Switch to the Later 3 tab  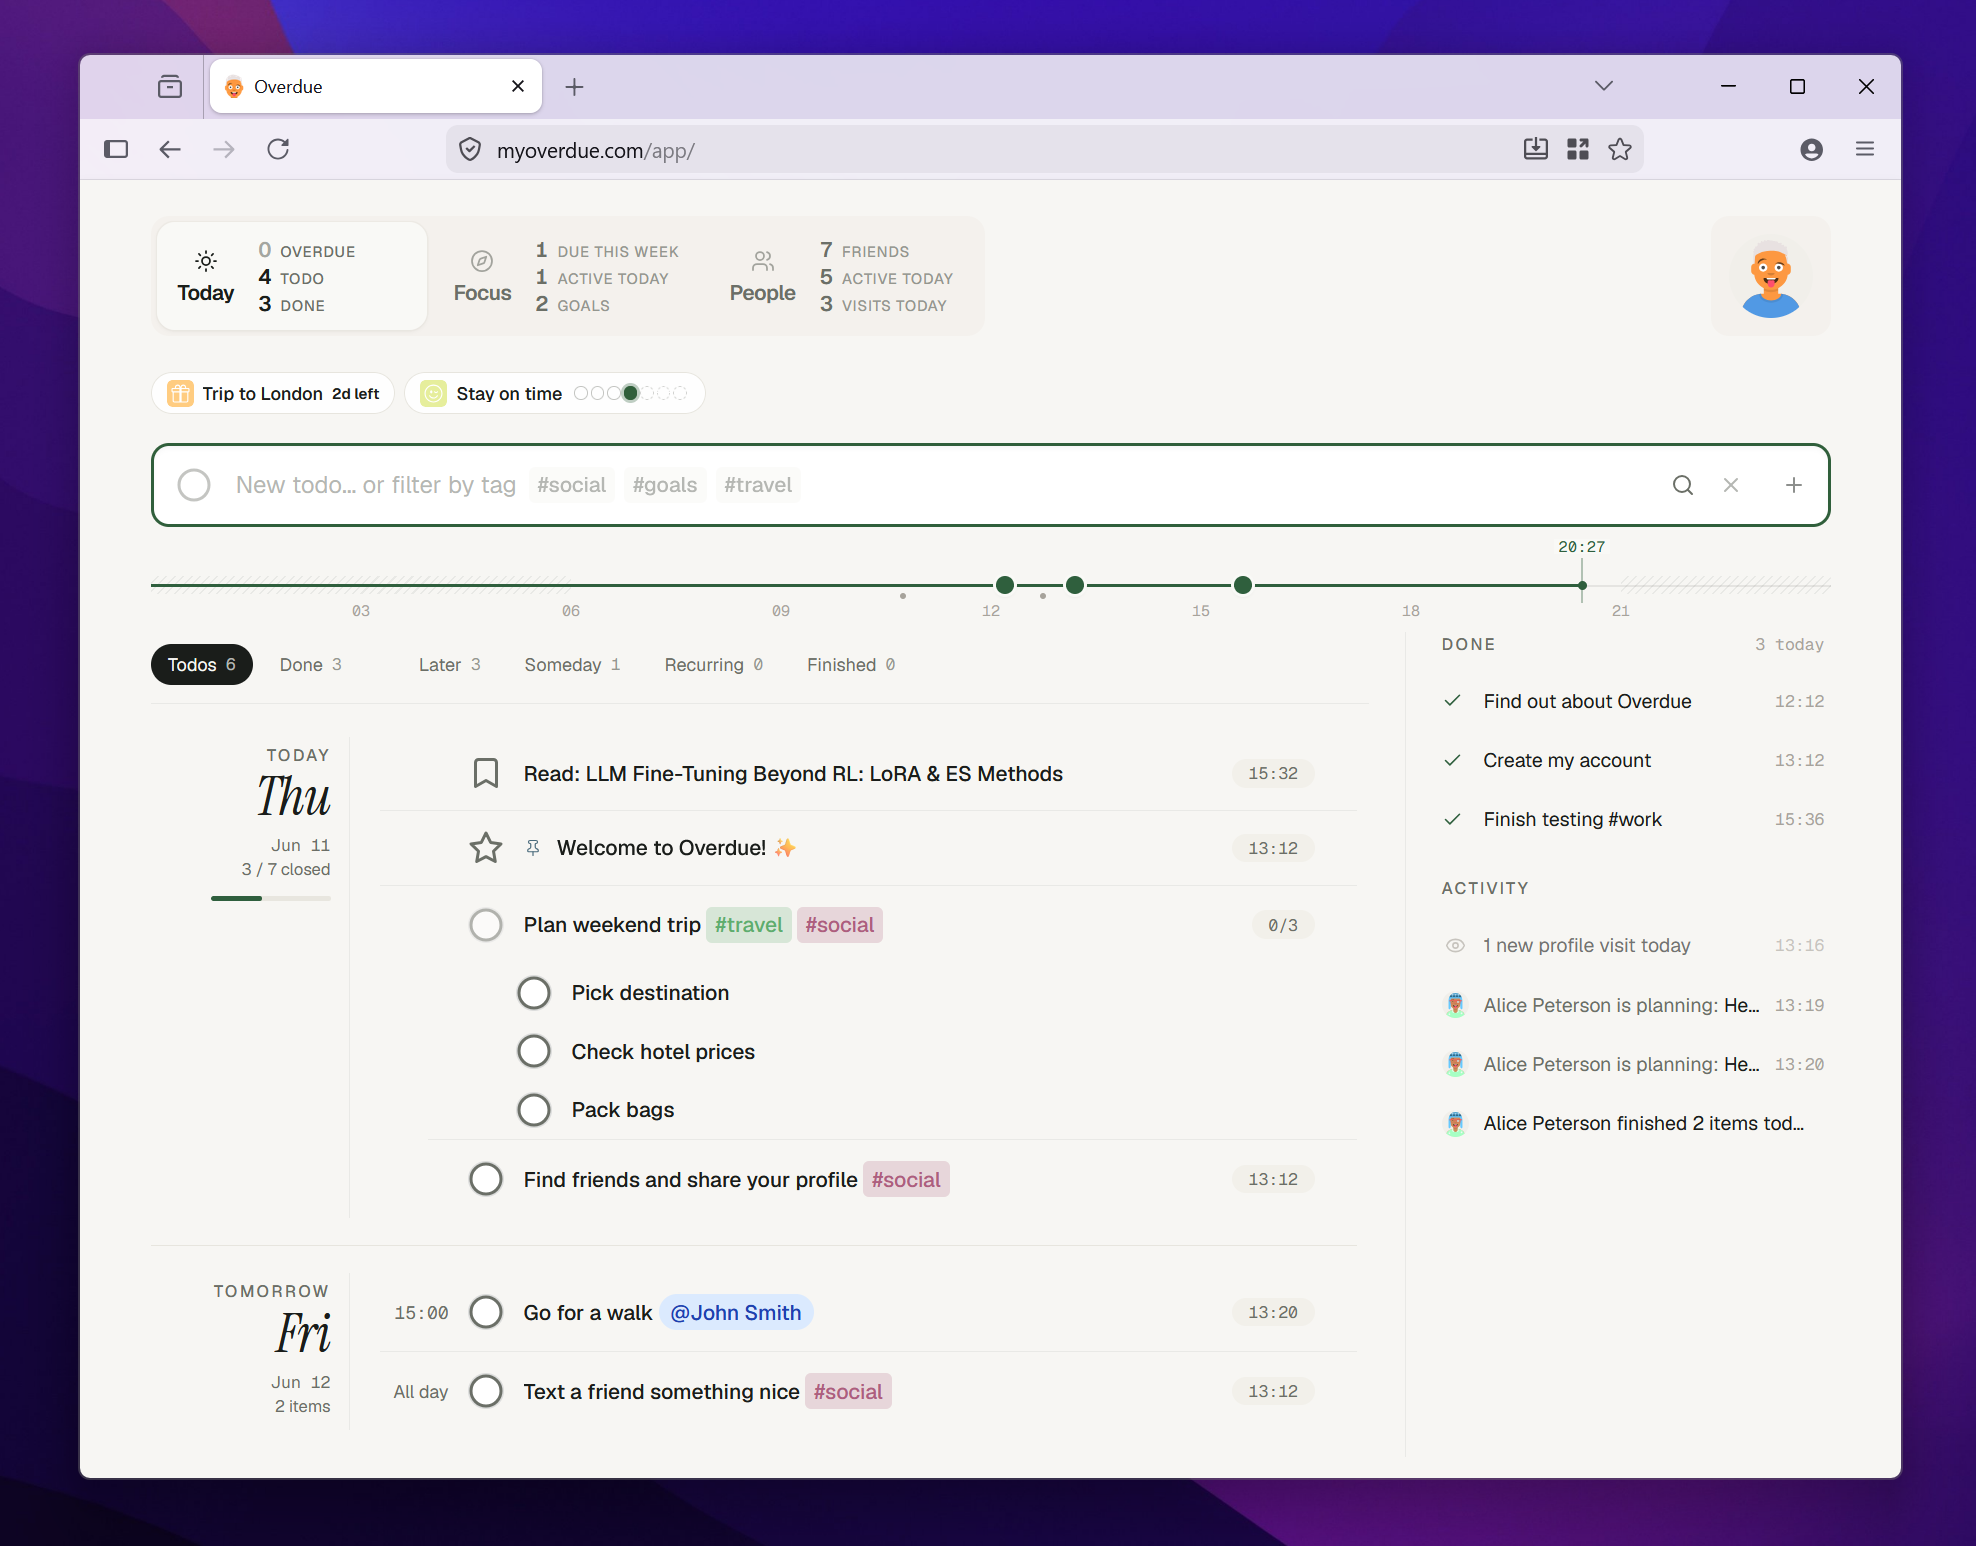tap(450, 665)
